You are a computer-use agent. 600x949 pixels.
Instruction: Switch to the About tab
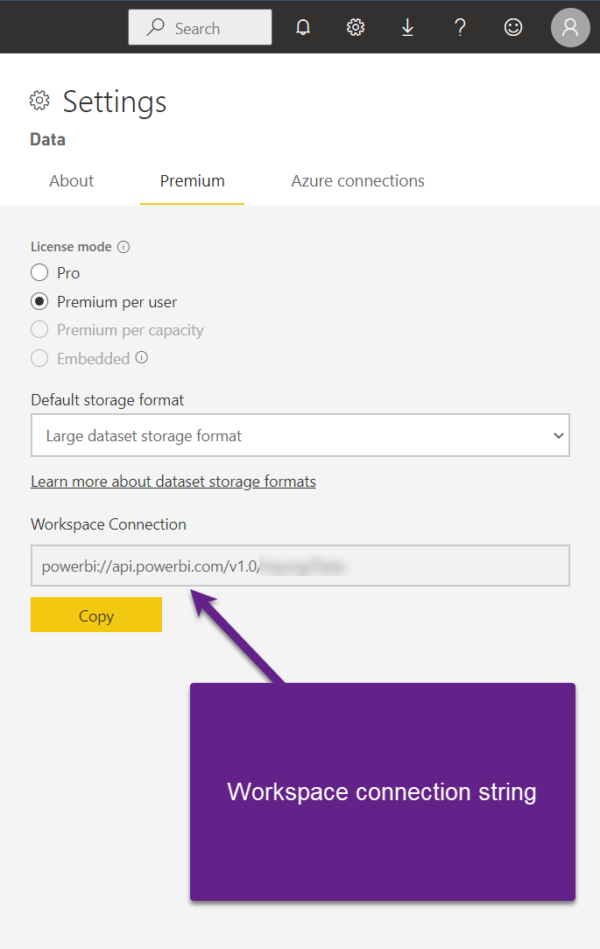(71, 181)
